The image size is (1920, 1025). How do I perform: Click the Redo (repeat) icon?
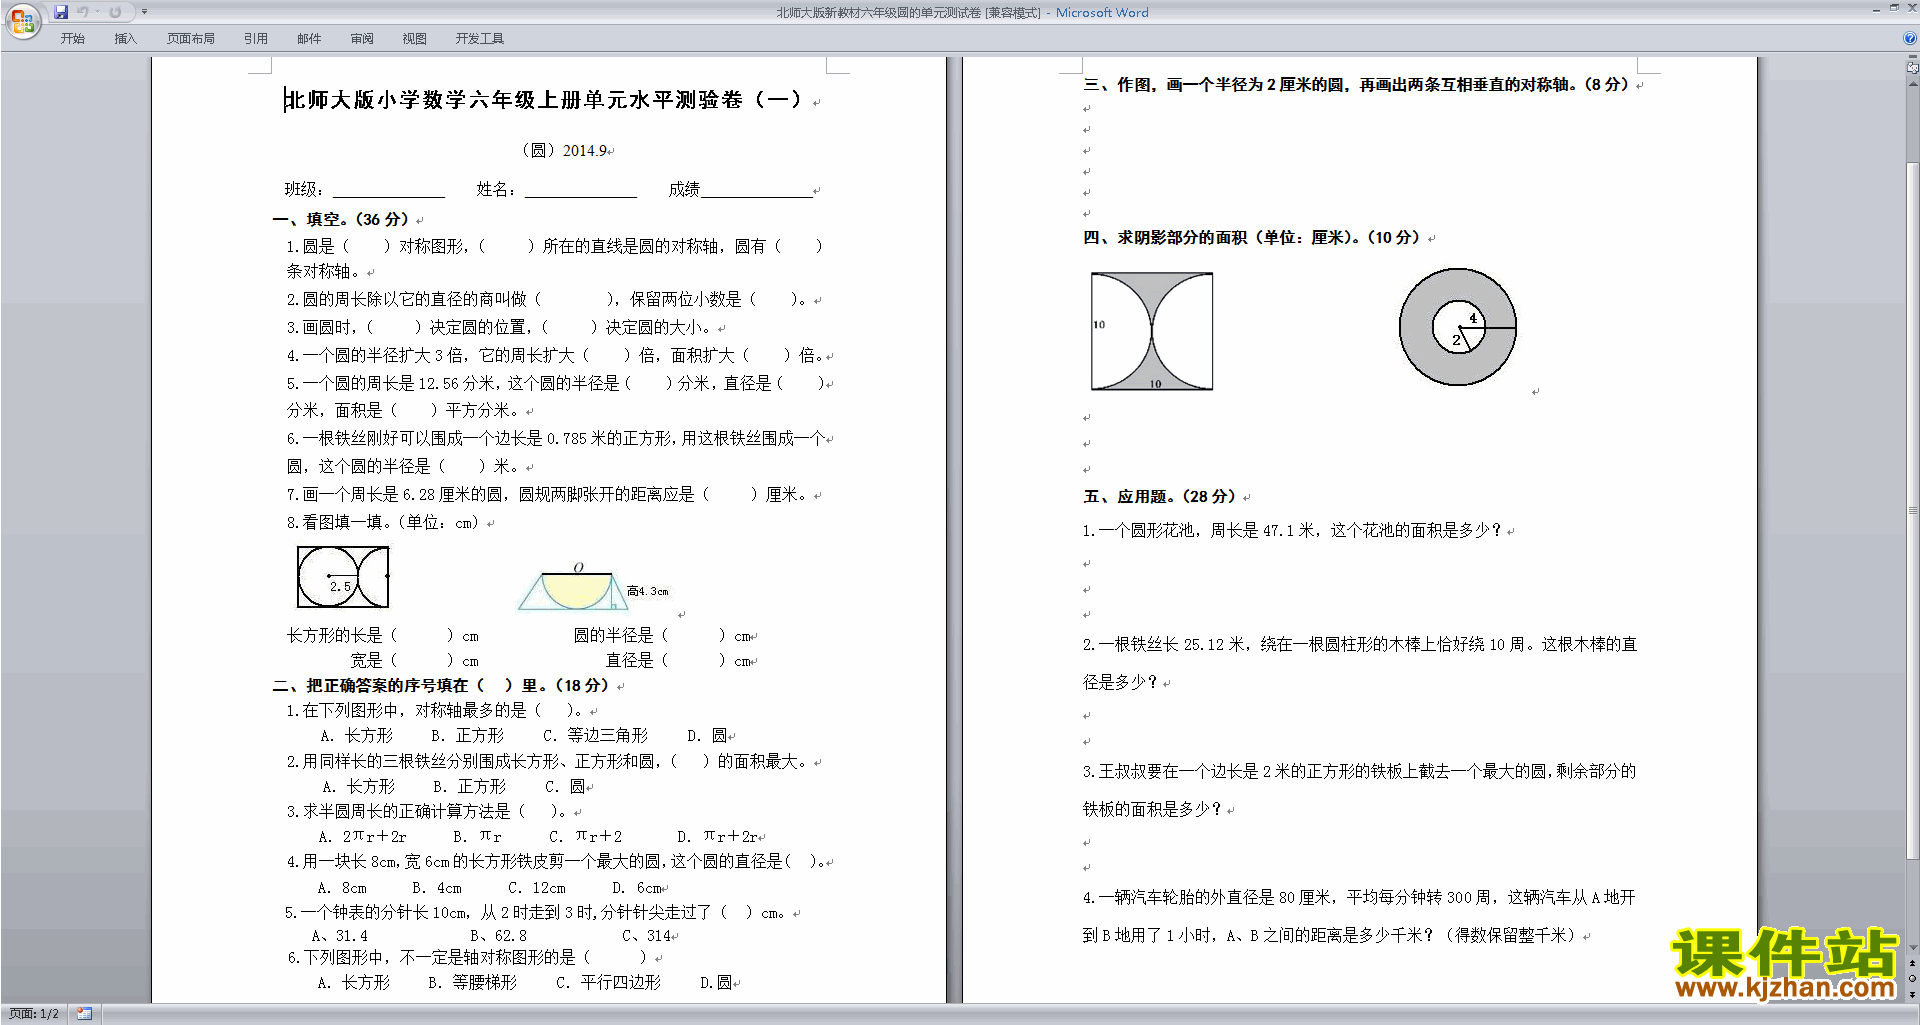pyautogui.click(x=115, y=12)
